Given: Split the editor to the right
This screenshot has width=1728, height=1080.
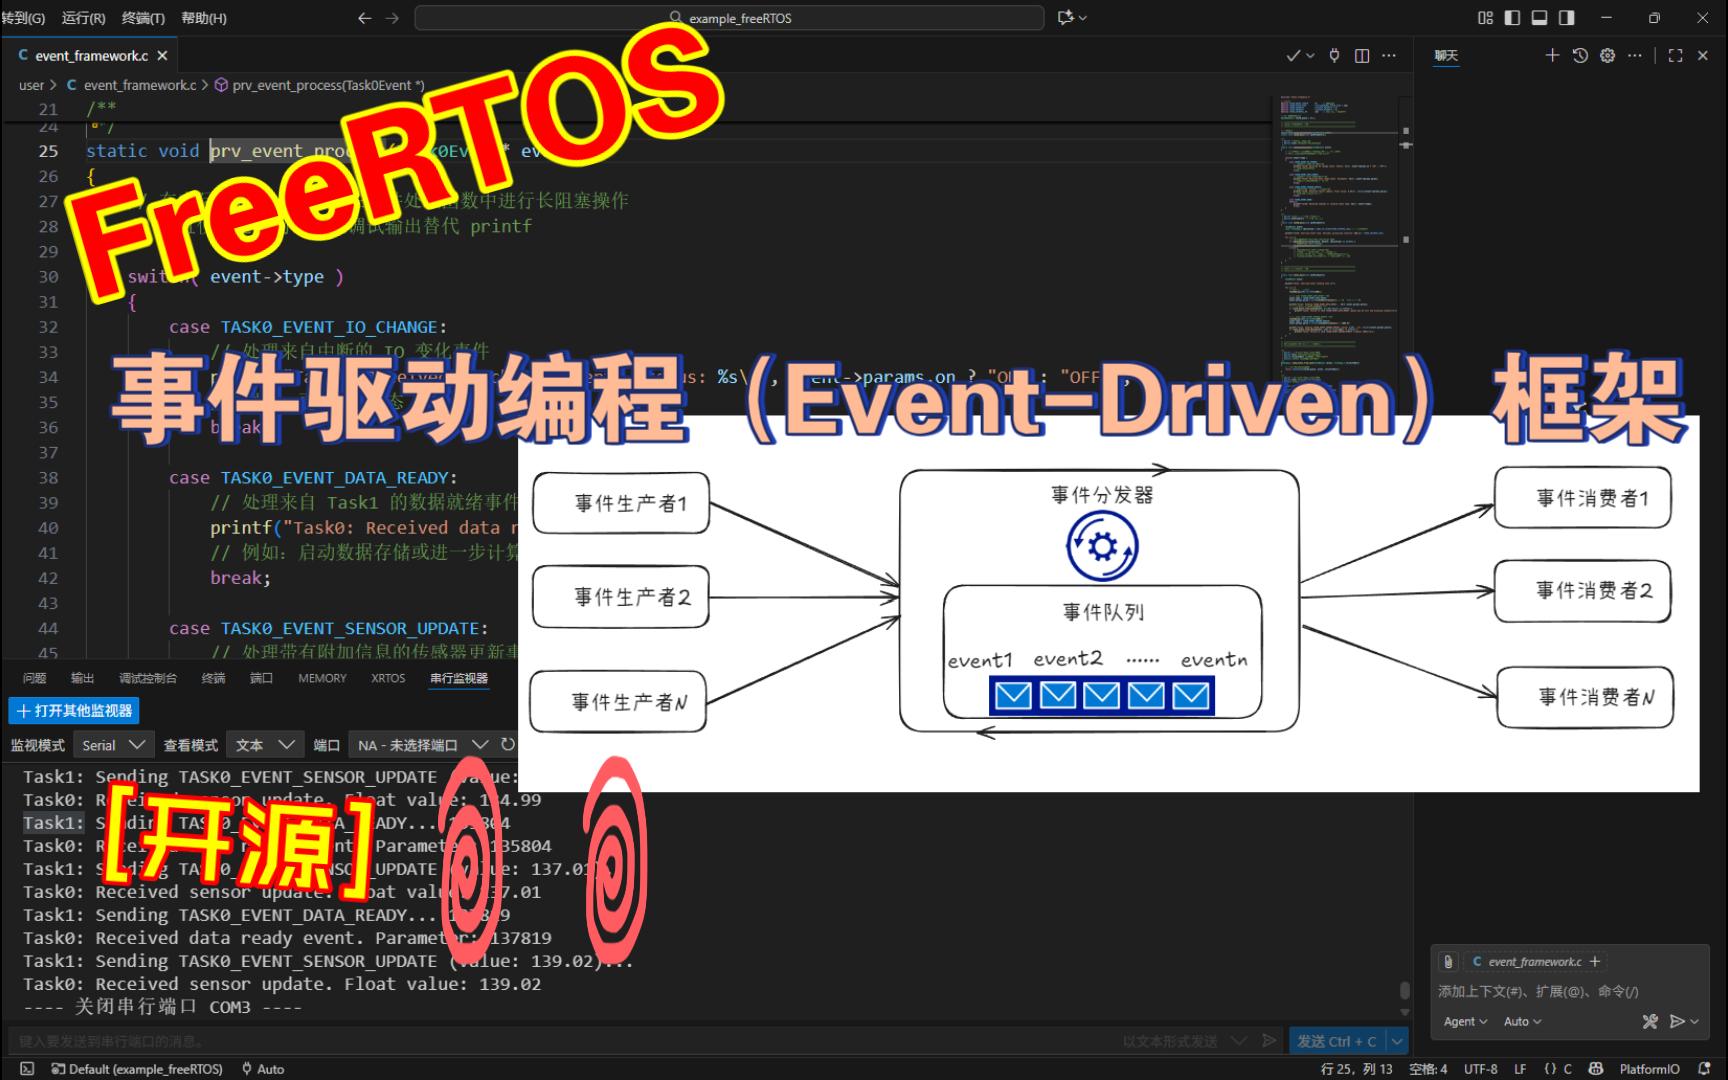Looking at the screenshot, I should (x=1362, y=56).
